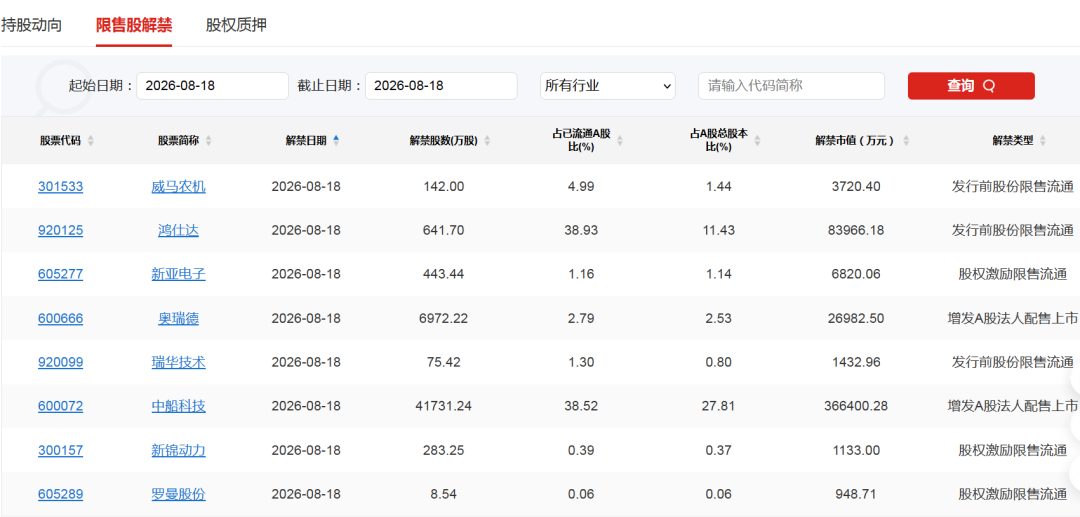1080x517 pixels.
Task: Click 解禁日期 in 罗曼股份 row
Action: 307,494
